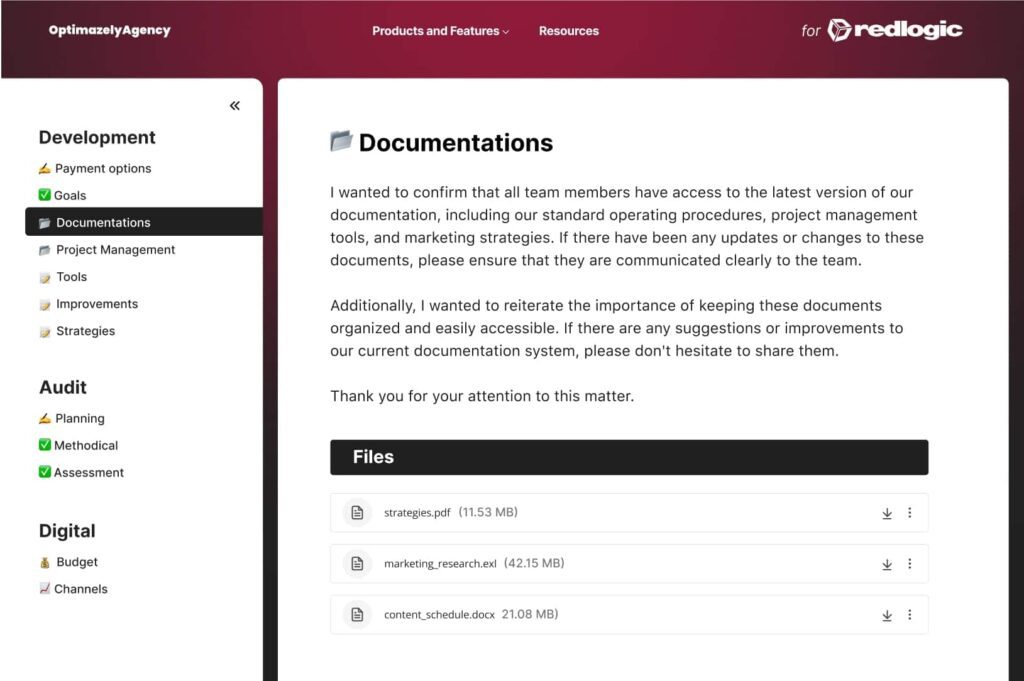The image size is (1024, 681).
Task: Expand the Products and Features dropdown
Action: 440,31
